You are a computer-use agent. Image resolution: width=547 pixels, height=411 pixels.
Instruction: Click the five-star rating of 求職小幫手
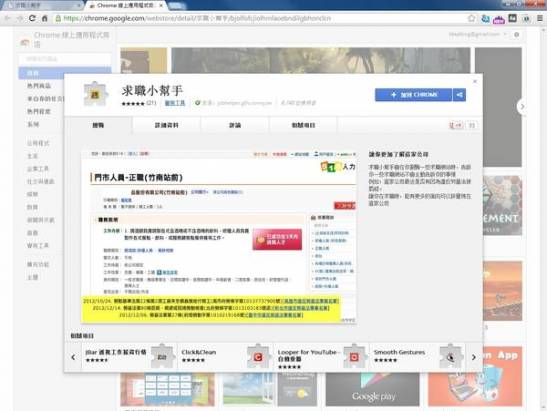click(133, 104)
